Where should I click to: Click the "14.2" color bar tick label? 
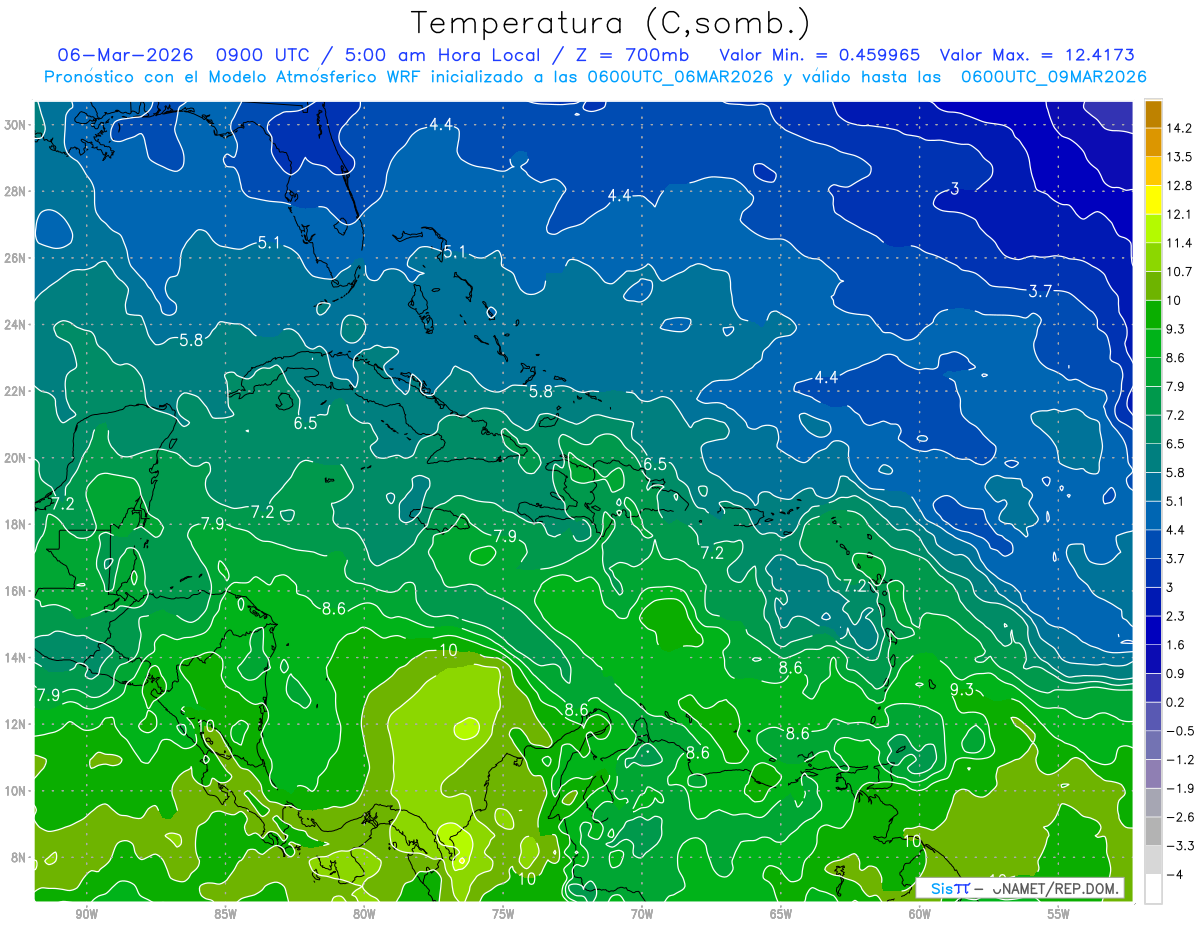tap(1179, 128)
